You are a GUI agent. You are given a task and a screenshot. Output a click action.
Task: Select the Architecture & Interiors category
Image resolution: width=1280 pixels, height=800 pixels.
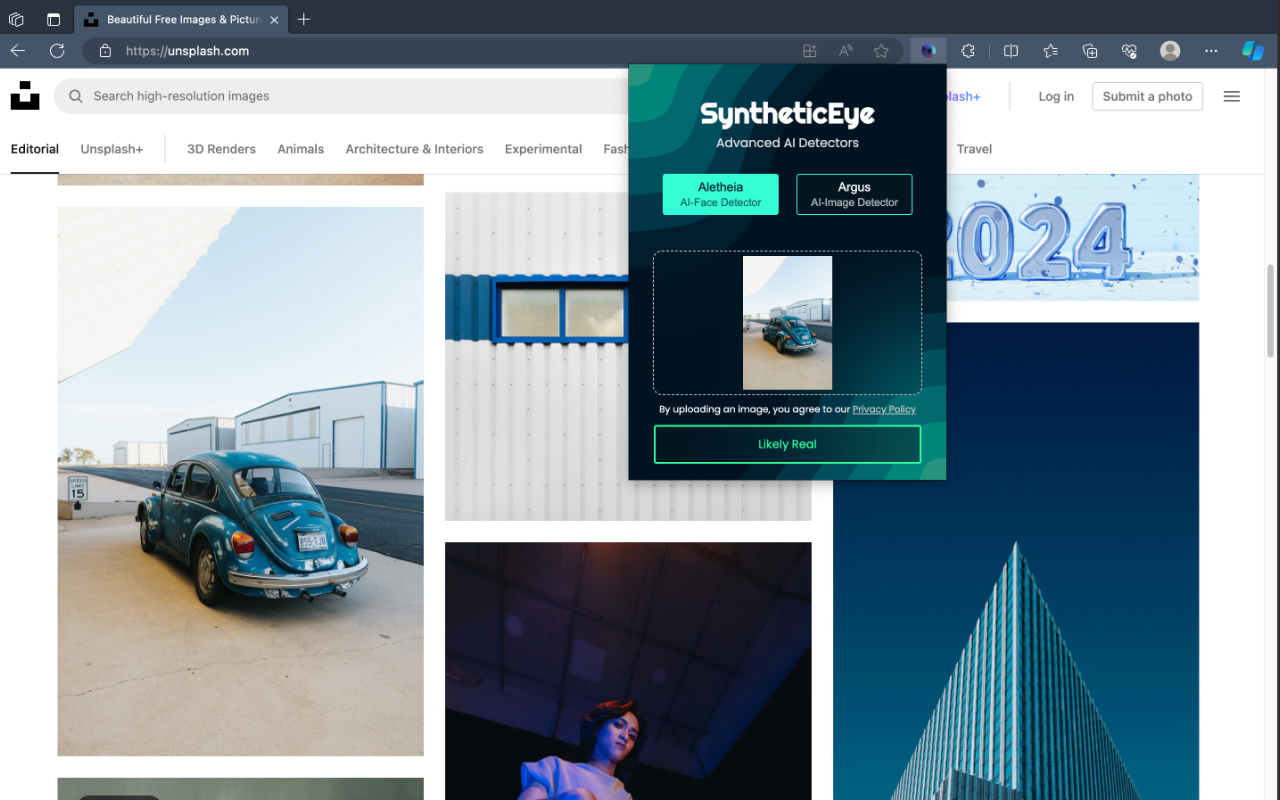point(414,149)
